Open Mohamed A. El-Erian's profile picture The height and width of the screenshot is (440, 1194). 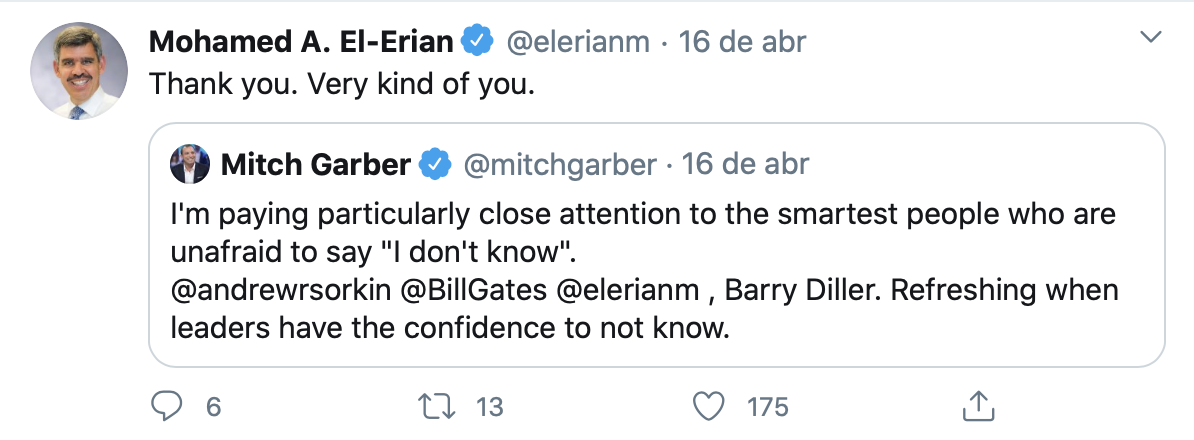tap(79, 71)
